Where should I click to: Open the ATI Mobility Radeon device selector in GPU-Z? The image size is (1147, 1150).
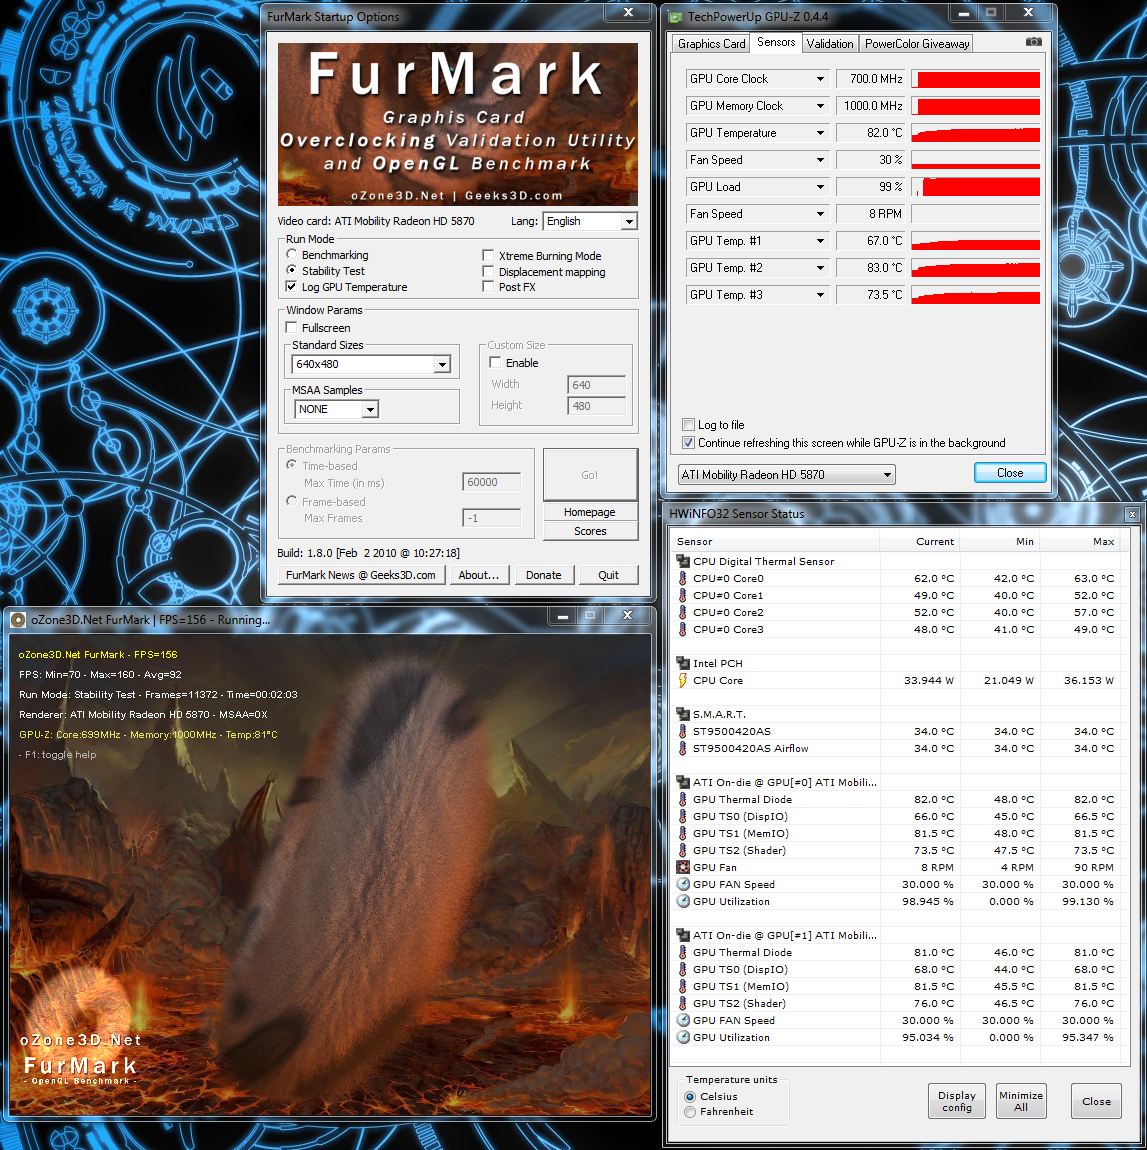point(787,475)
